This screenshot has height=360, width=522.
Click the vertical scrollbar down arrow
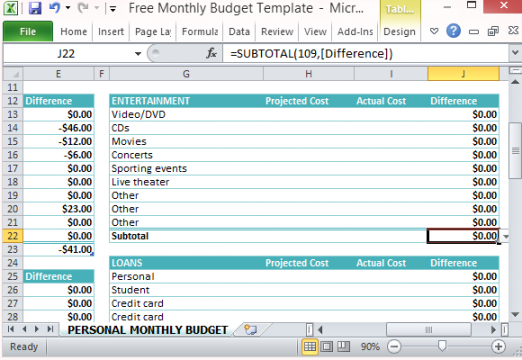click(x=515, y=314)
